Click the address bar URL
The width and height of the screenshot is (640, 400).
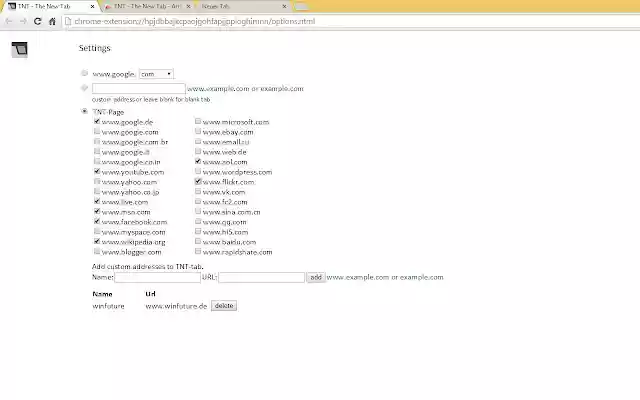tap(195, 21)
